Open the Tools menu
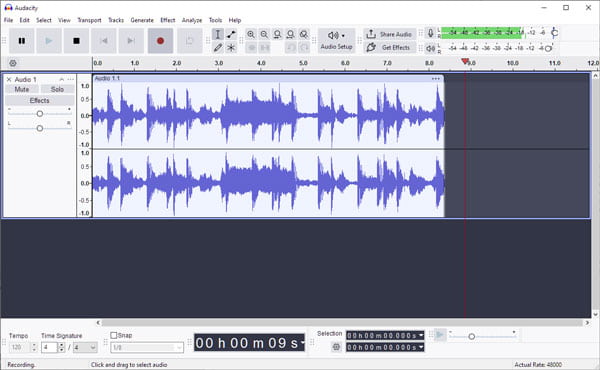The width and height of the screenshot is (600, 370). click(x=215, y=20)
